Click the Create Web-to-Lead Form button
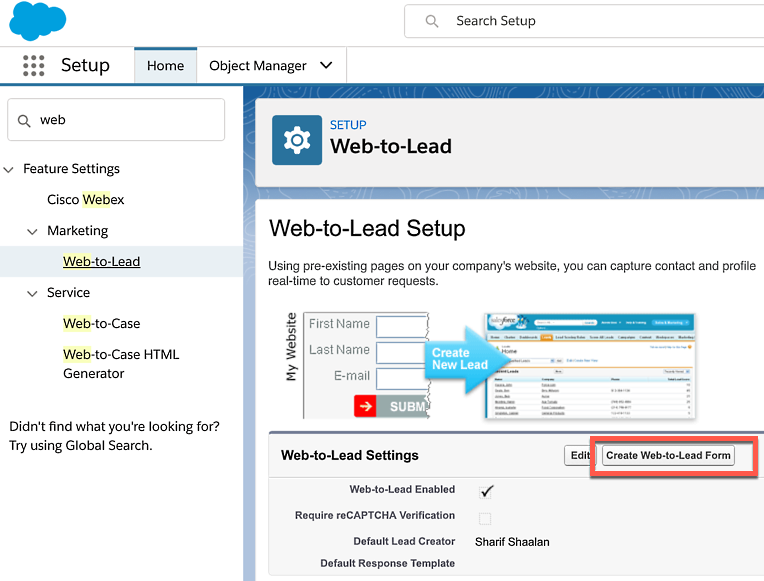This screenshot has height=581, width=764. click(x=668, y=456)
